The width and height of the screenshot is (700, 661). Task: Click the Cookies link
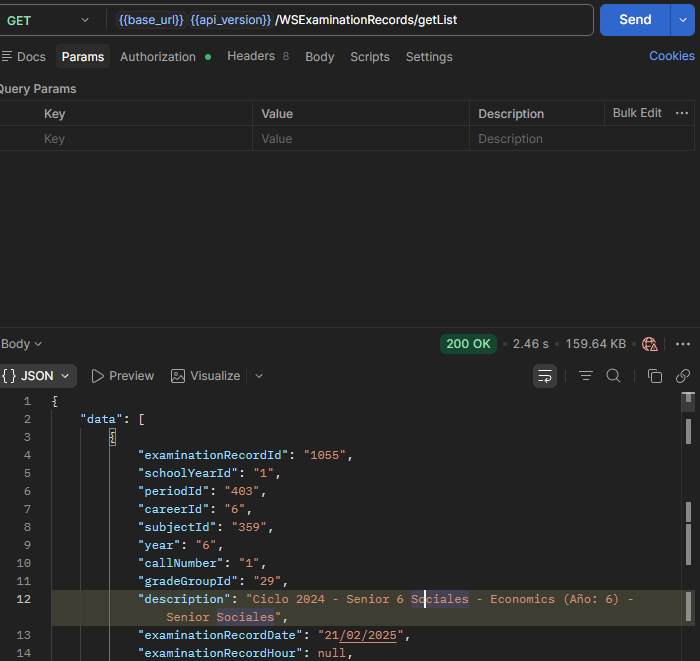pyautogui.click(x=671, y=56)
